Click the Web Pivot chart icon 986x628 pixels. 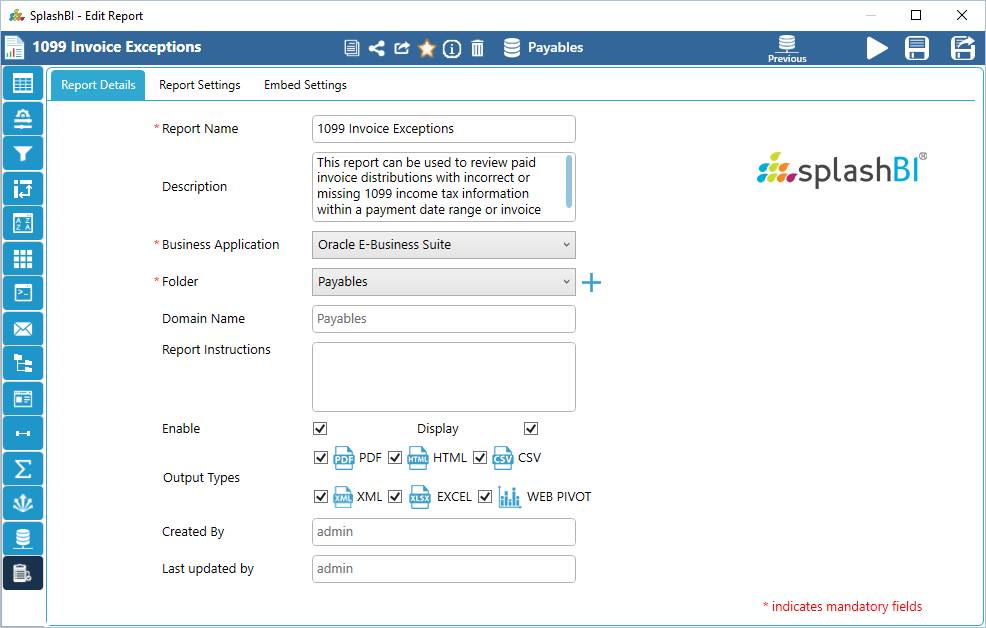coord(509,497)
